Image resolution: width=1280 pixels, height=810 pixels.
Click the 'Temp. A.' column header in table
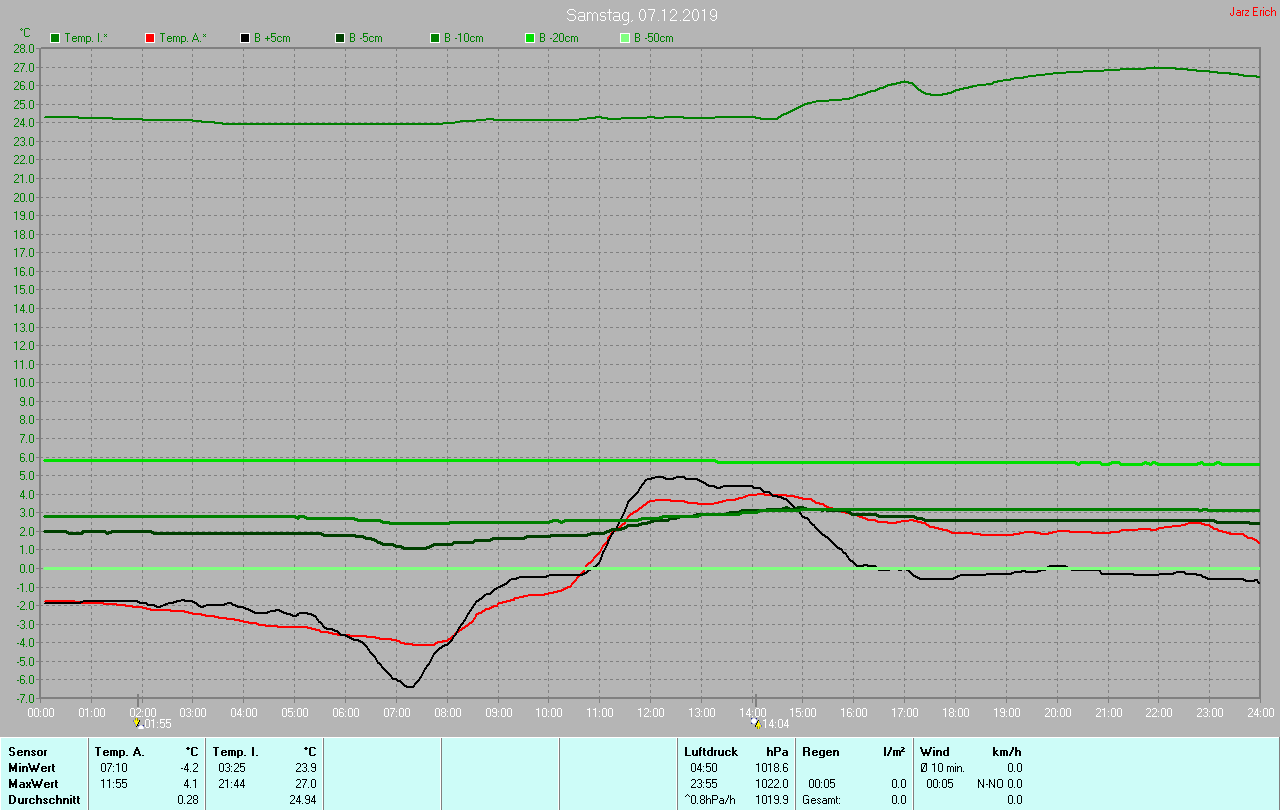(x=119, y=751)
